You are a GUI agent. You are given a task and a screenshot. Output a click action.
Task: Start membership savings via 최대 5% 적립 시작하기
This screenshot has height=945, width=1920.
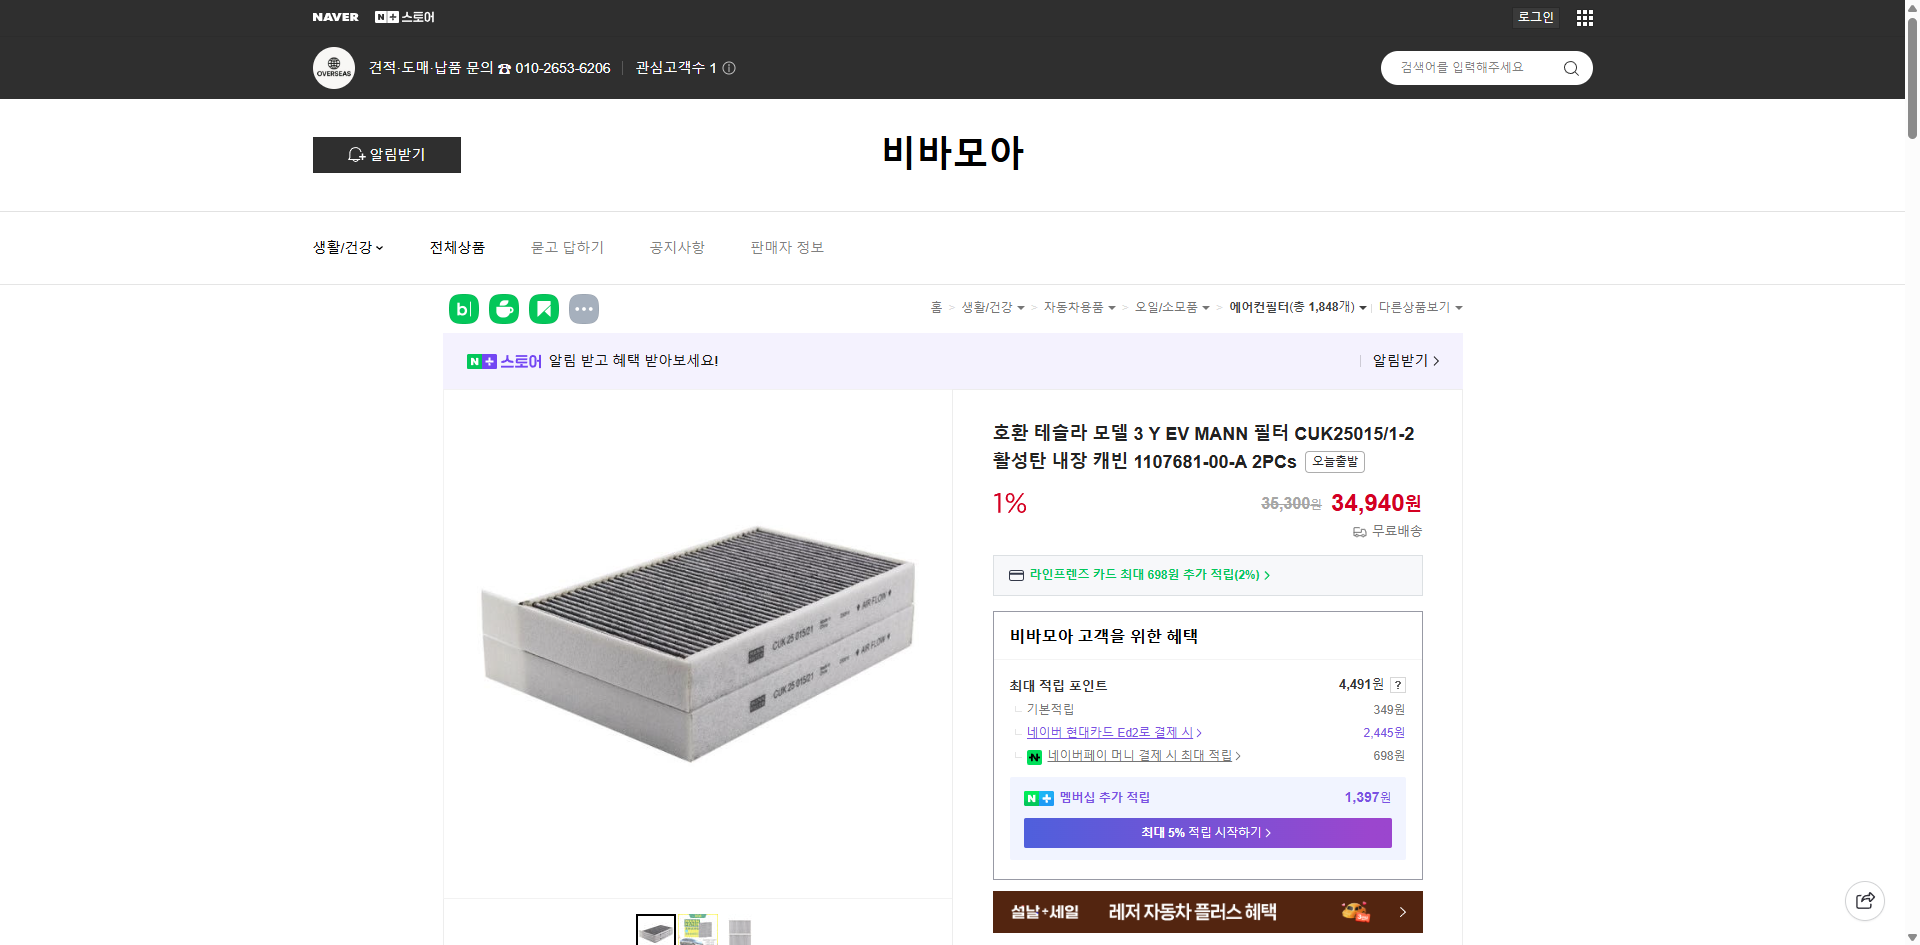pyautogui.click(x=1206, y=832)
